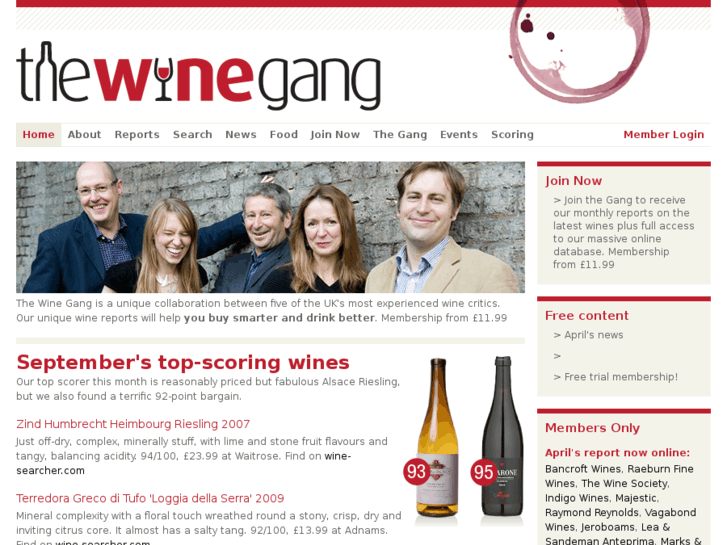Select Join Now in the navigation bar
Screen dimensions: 727x545
coord(335,135)
